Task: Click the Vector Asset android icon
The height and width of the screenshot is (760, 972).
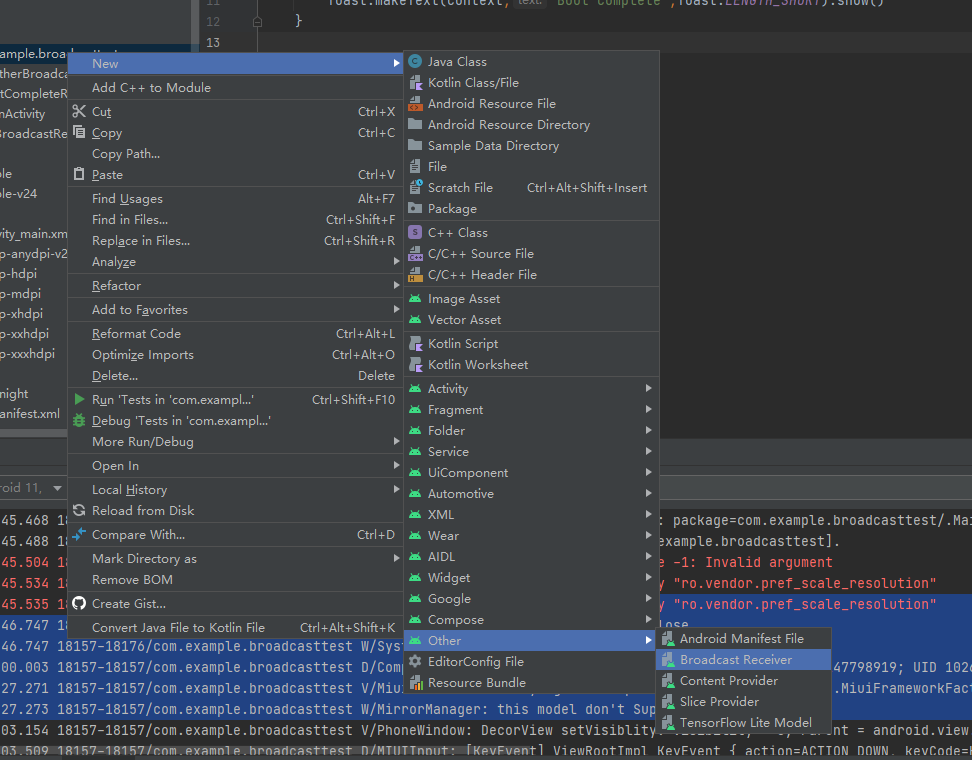Action: 415,320
